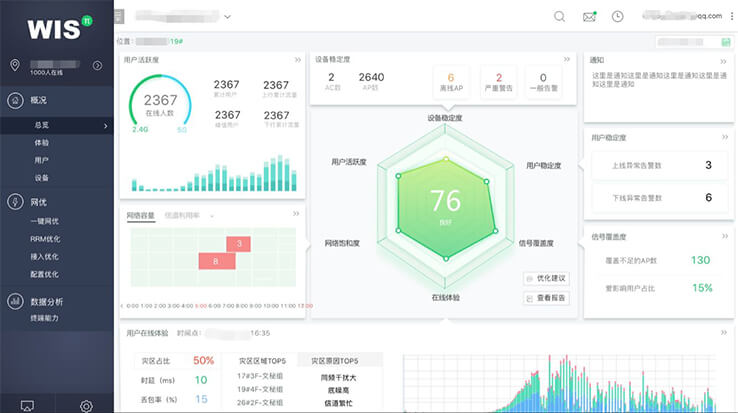The width and height of the screenshot is (738, 413).
Task: Switch to the 网络容量 tab
Action: coord(140,215)
